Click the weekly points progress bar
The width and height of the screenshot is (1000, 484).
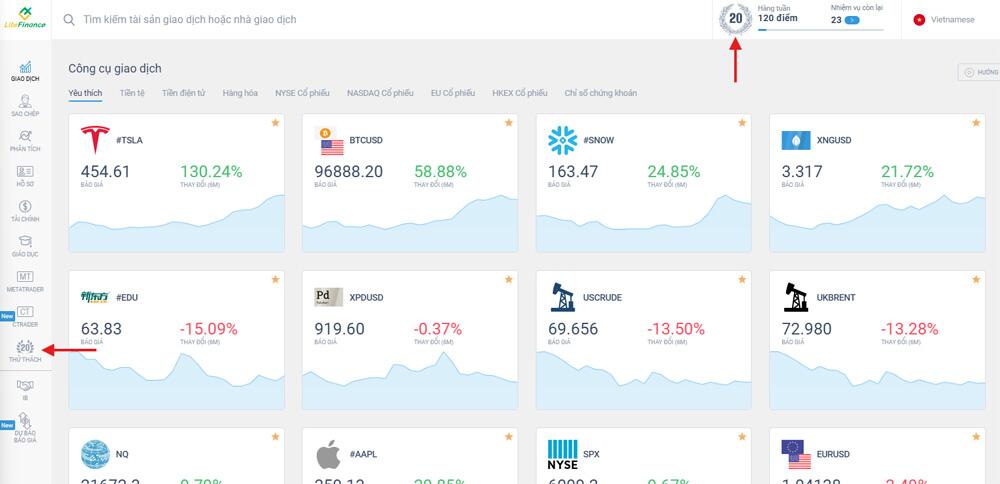point(821,30)
